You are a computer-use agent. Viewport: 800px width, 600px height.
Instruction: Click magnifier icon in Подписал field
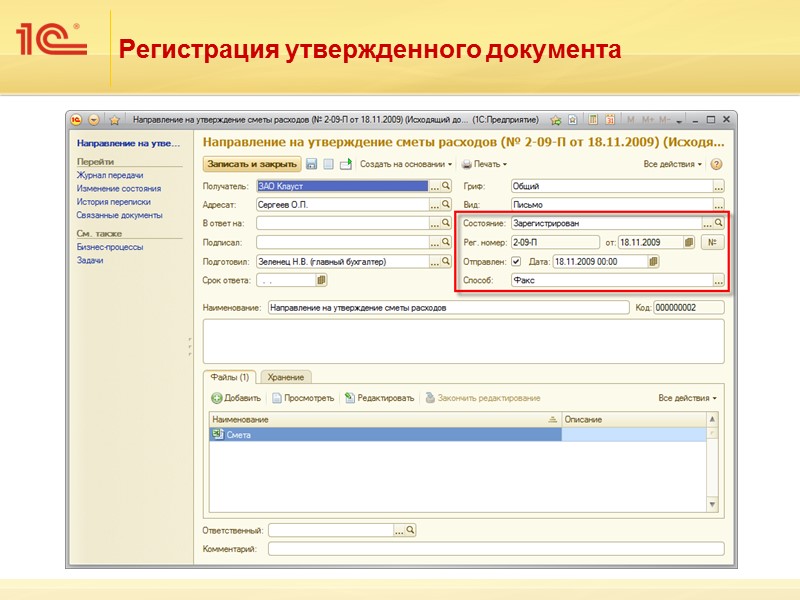pyautogui.click(x=445, y=242)
